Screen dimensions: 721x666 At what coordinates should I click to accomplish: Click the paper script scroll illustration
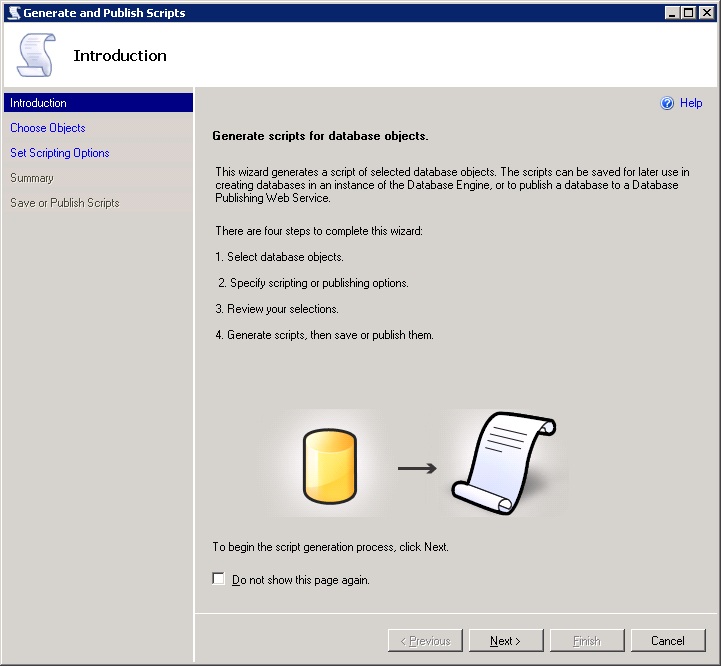tap(503, 462)
